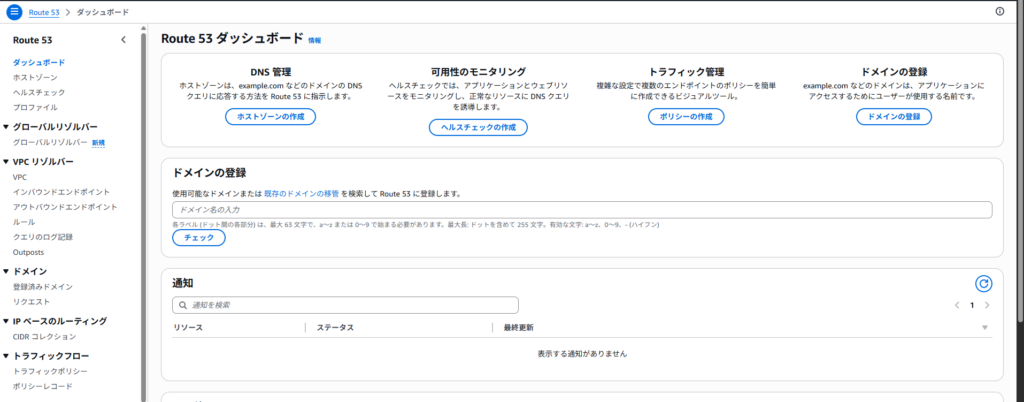Viewport: 1024px width, 402px height.
Task: Open the hamburger navigation menu icon
Action: [14, 11]
